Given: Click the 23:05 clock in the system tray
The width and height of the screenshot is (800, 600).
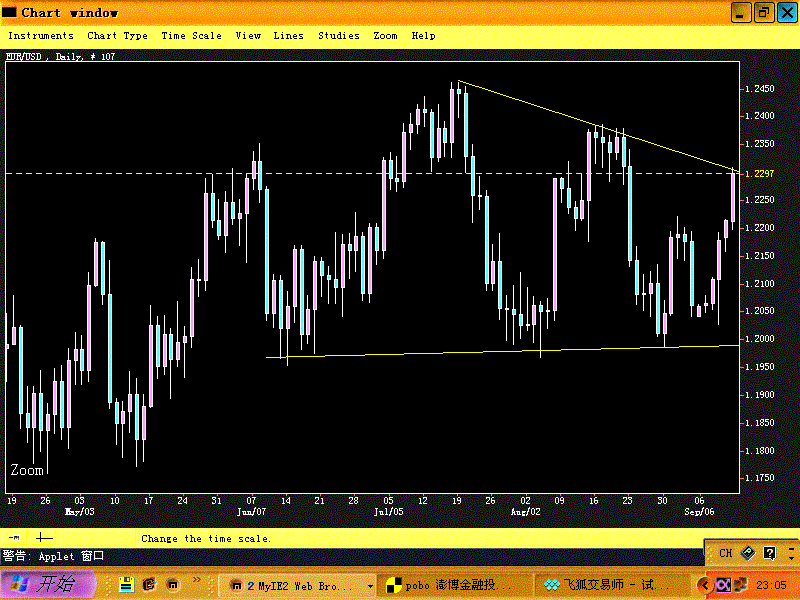Looking at the screenshot, I should coord(770,584).
